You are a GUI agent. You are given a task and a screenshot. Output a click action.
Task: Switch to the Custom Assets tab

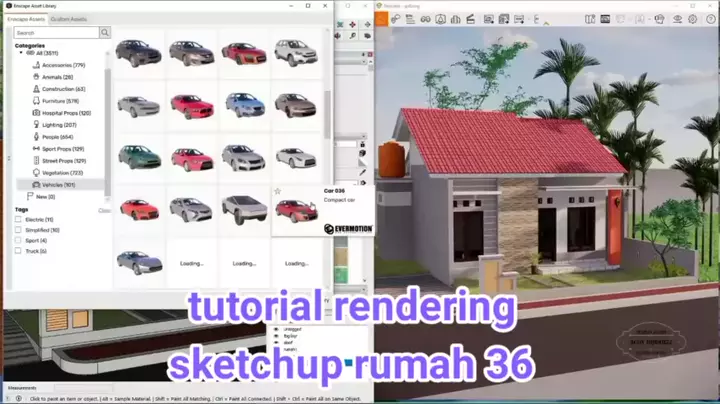(x=68, y=19)
